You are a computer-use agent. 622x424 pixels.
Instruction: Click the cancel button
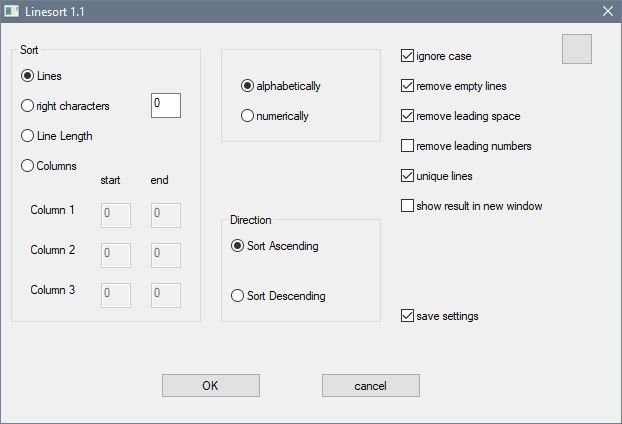371,386
